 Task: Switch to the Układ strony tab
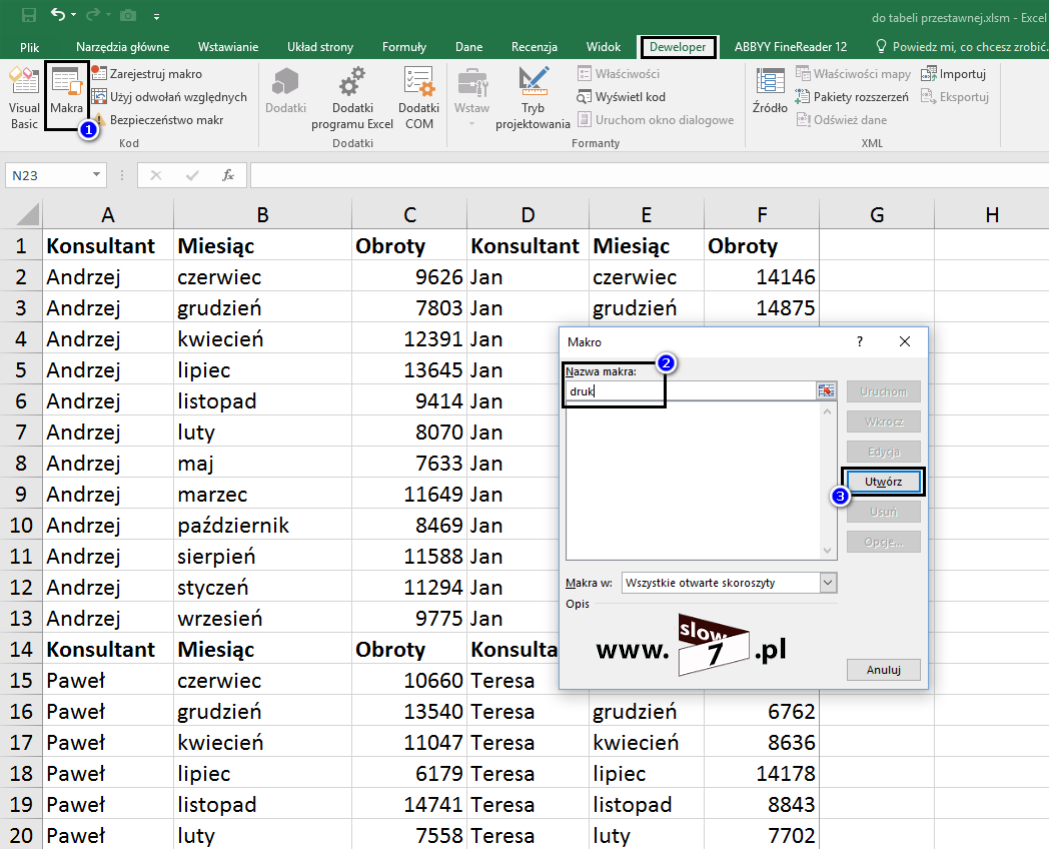coord(320,47)
